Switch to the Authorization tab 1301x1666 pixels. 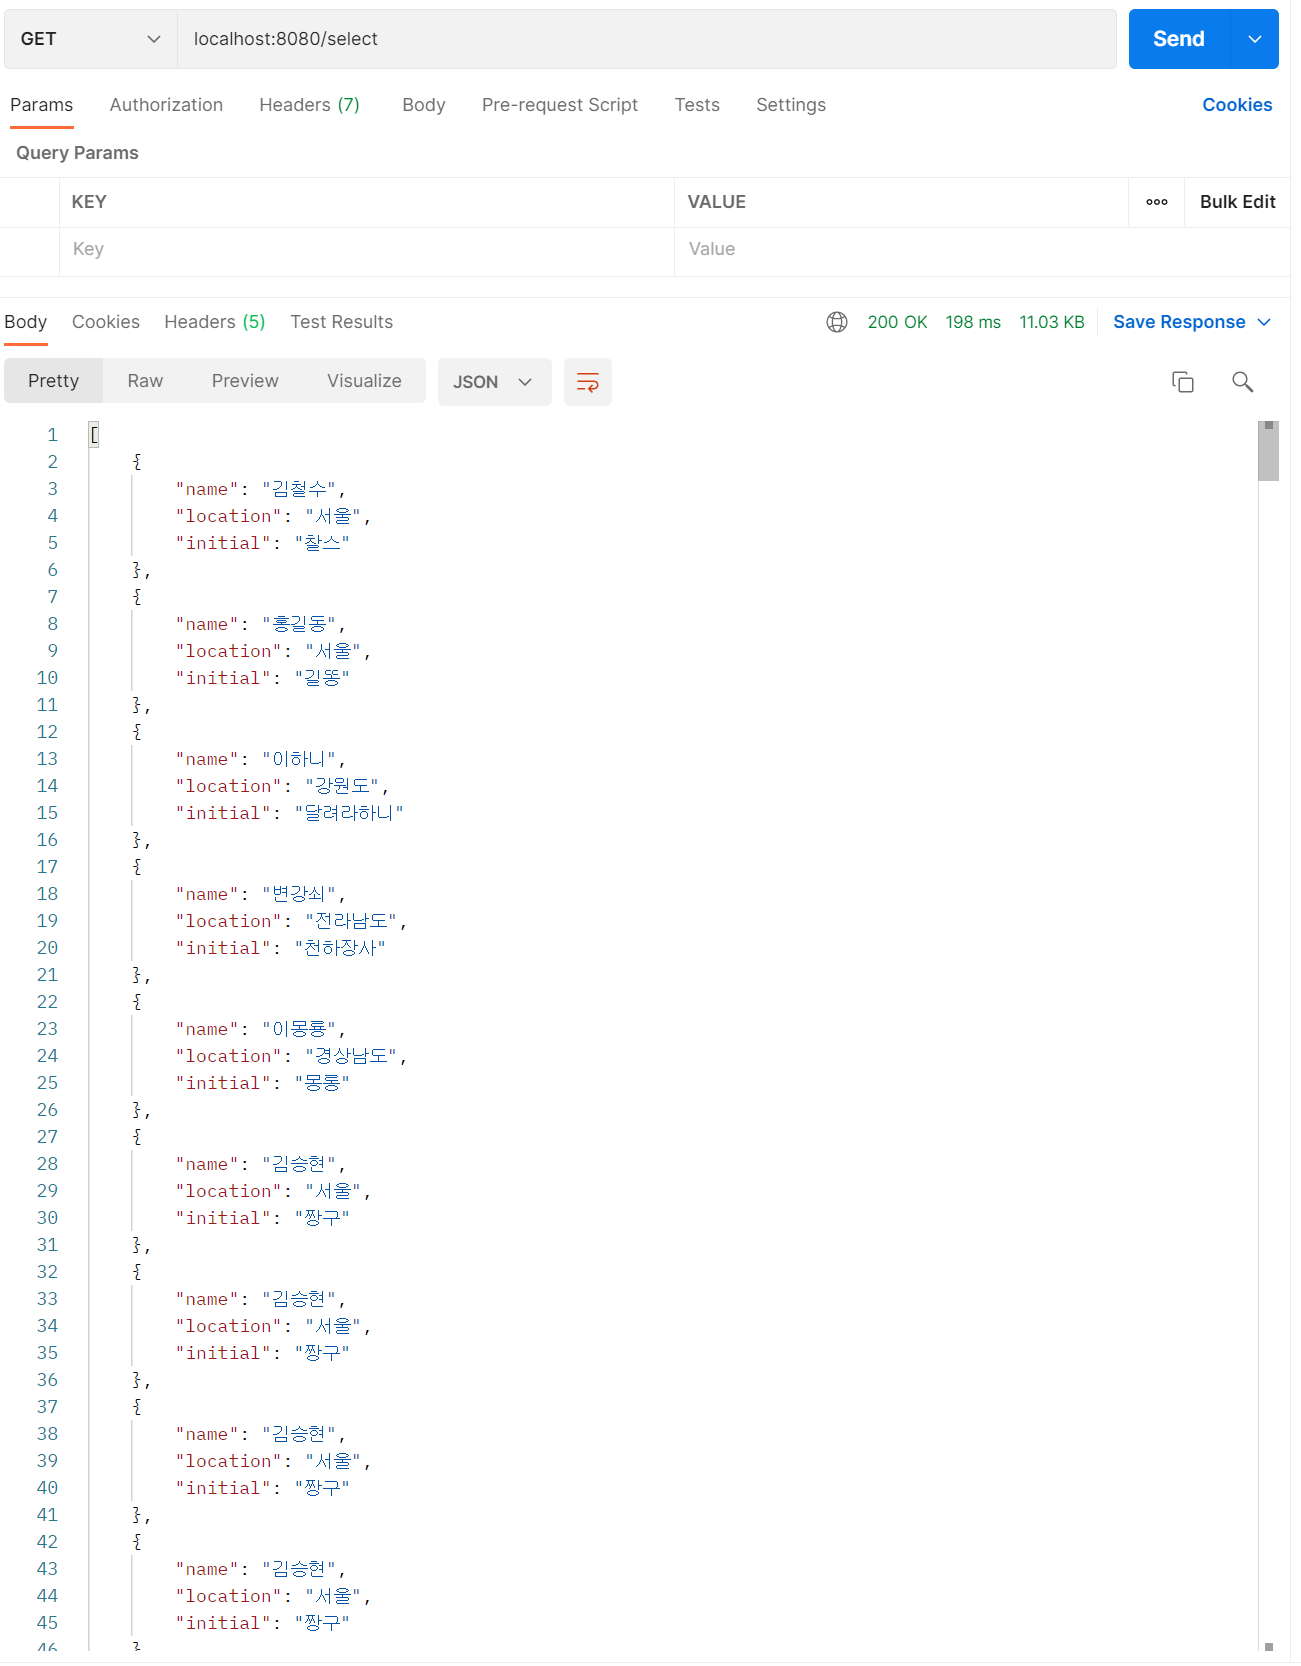pos(166,105)
